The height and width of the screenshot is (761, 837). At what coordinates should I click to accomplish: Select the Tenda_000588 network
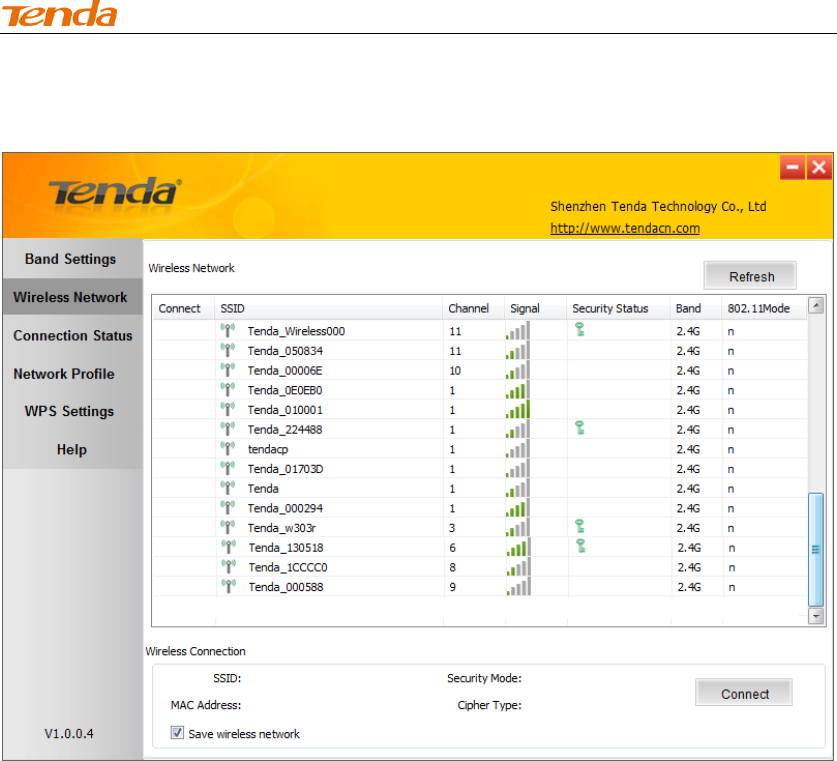pyautogui.click(x=480, y=587)
